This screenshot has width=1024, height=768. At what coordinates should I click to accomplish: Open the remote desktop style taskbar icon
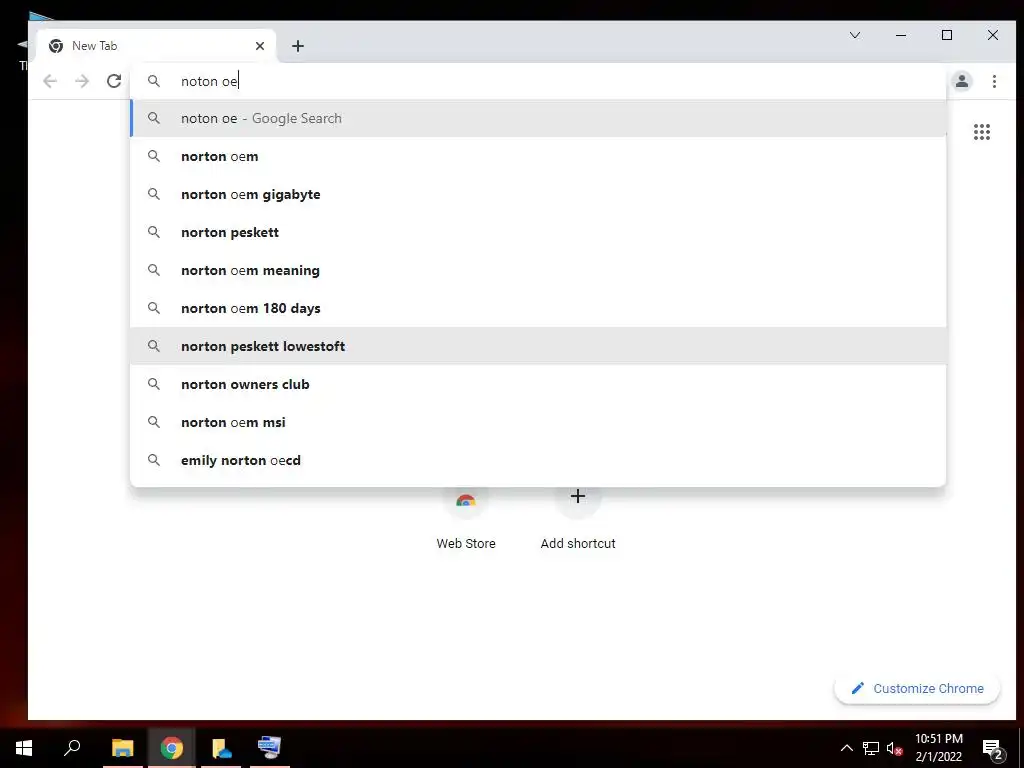(269, 748)
